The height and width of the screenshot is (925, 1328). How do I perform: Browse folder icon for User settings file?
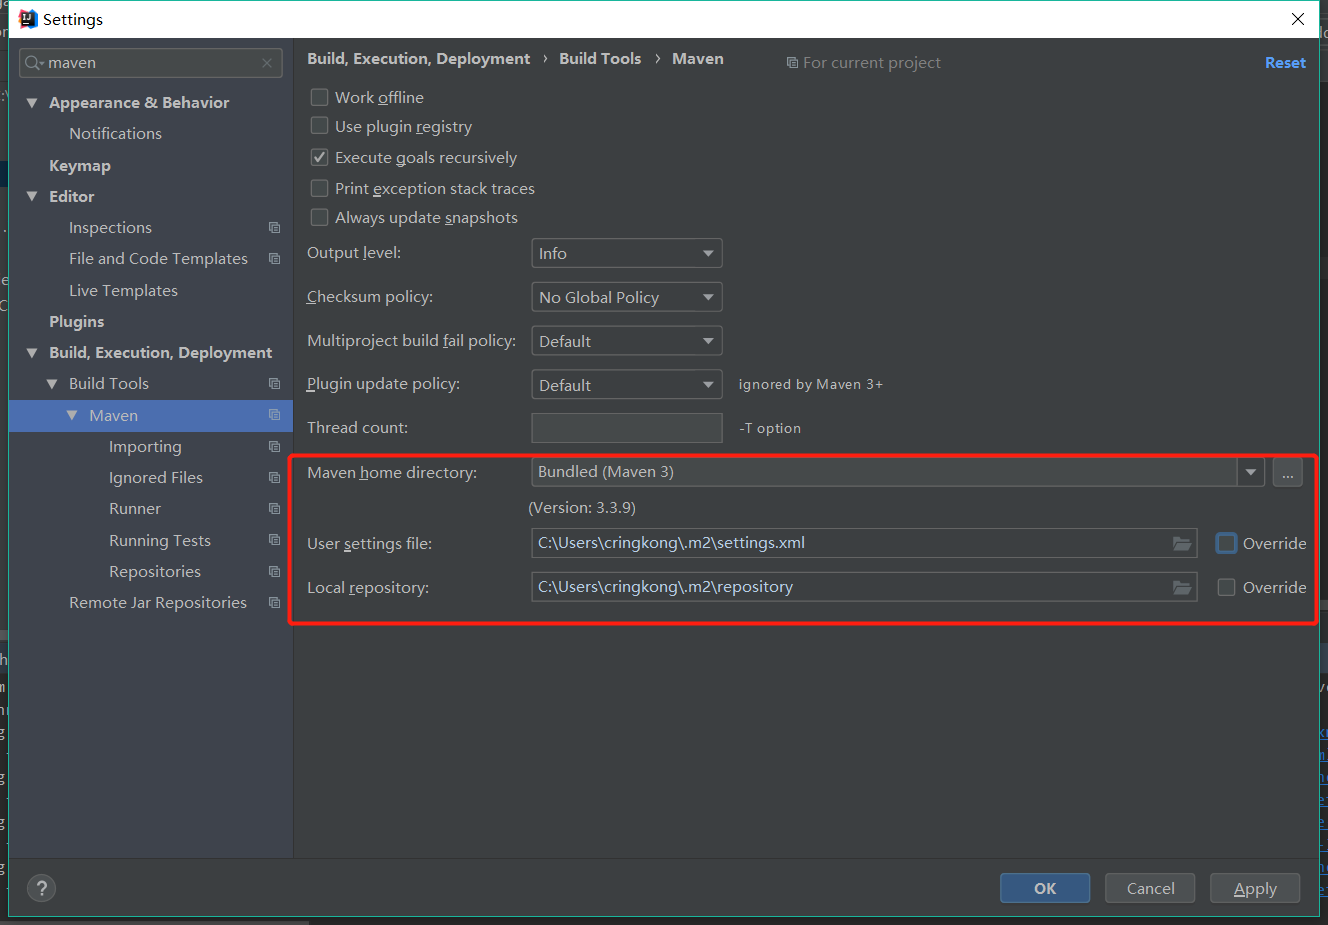point(1182,543)
